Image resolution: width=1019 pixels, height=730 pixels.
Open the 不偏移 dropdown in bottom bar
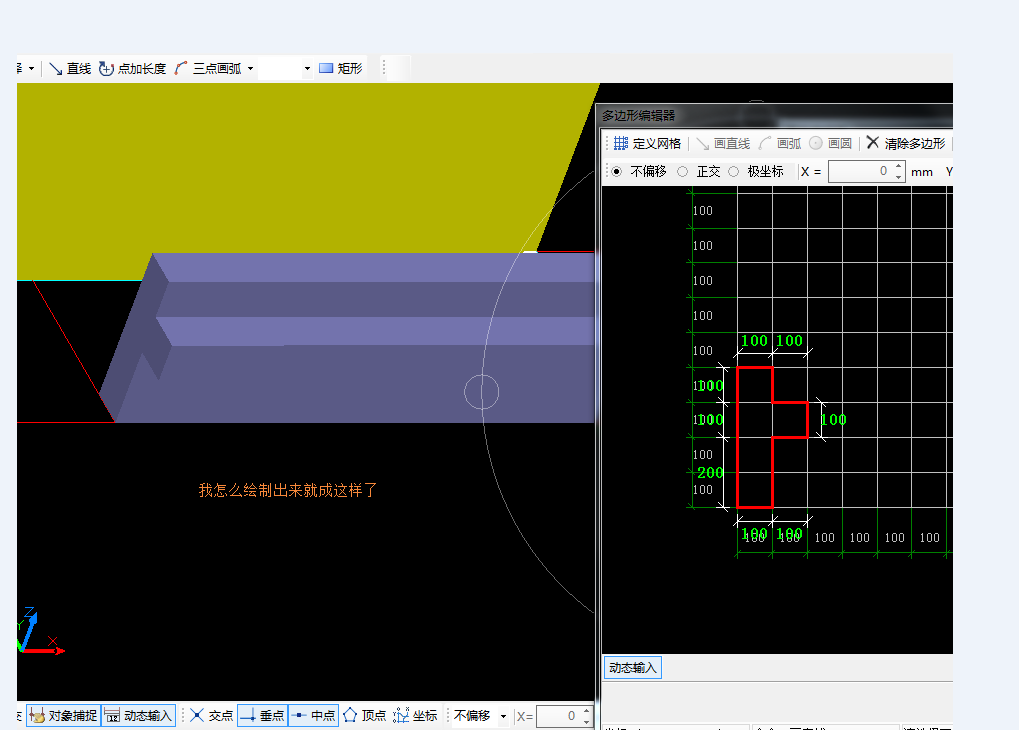click(503, 716)
